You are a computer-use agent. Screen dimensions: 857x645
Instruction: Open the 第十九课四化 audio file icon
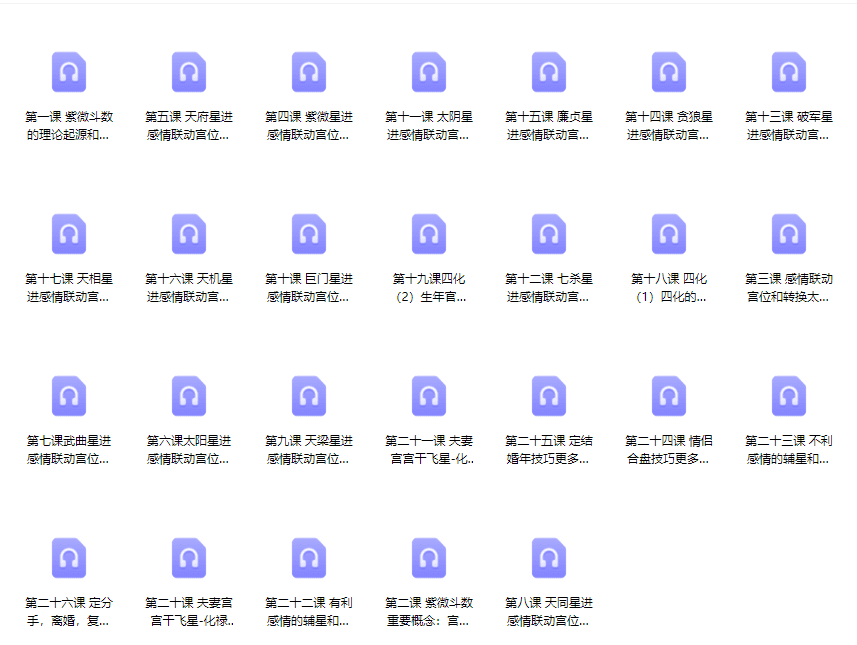pos(429,235)
